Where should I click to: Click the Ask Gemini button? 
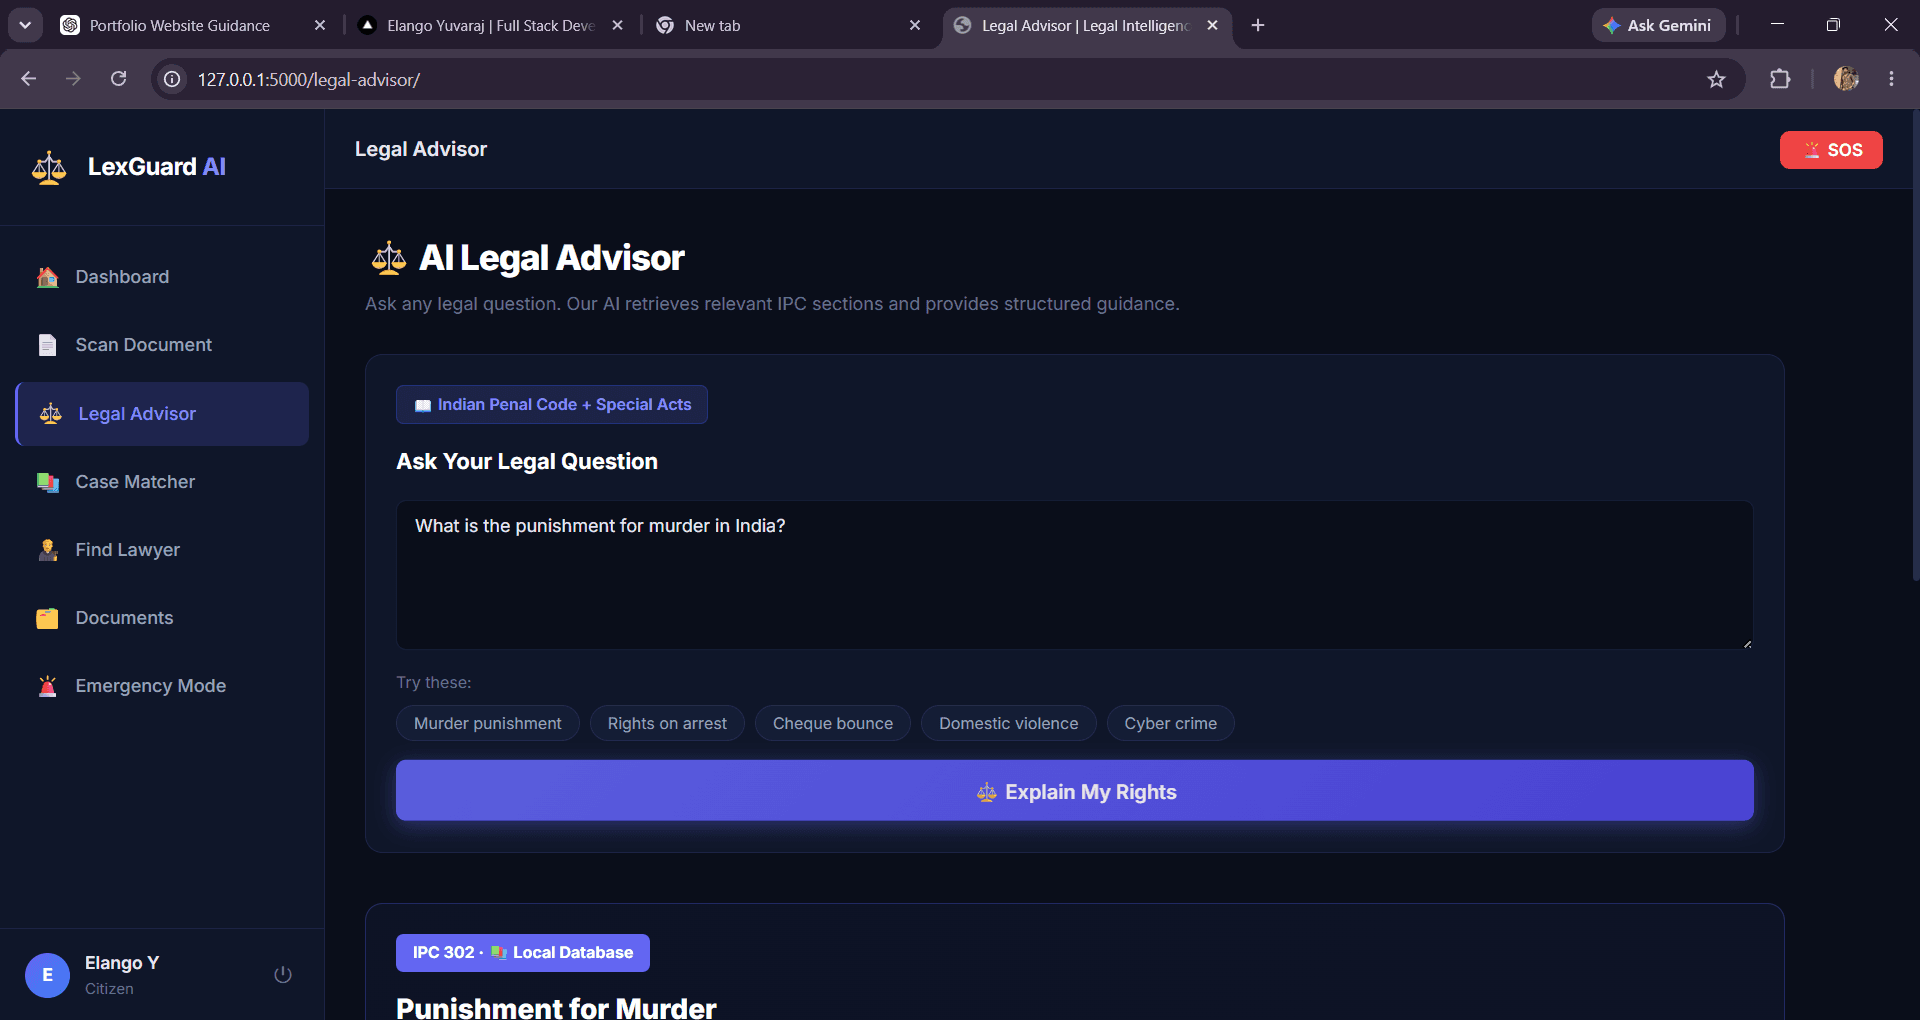click(1659, 25)
